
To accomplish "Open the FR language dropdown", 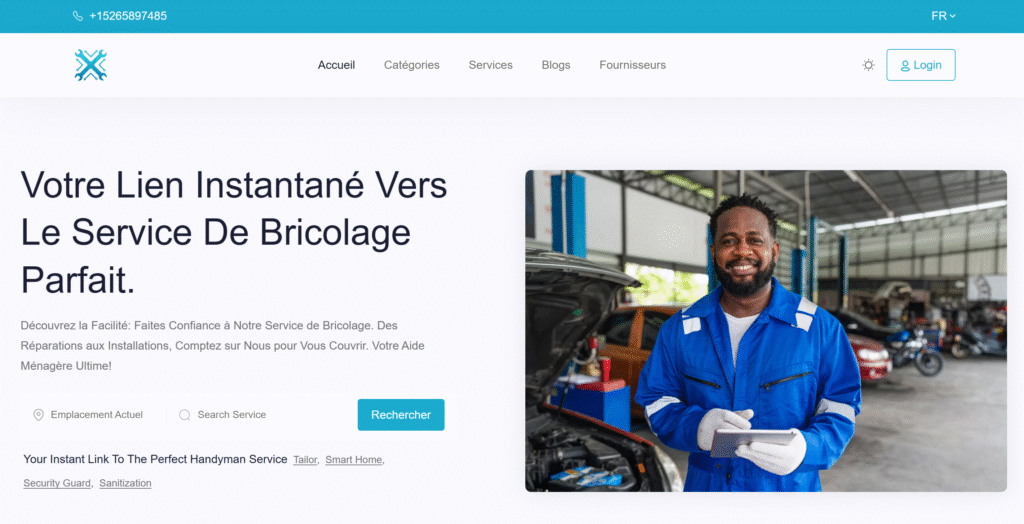I will [943, 16].
